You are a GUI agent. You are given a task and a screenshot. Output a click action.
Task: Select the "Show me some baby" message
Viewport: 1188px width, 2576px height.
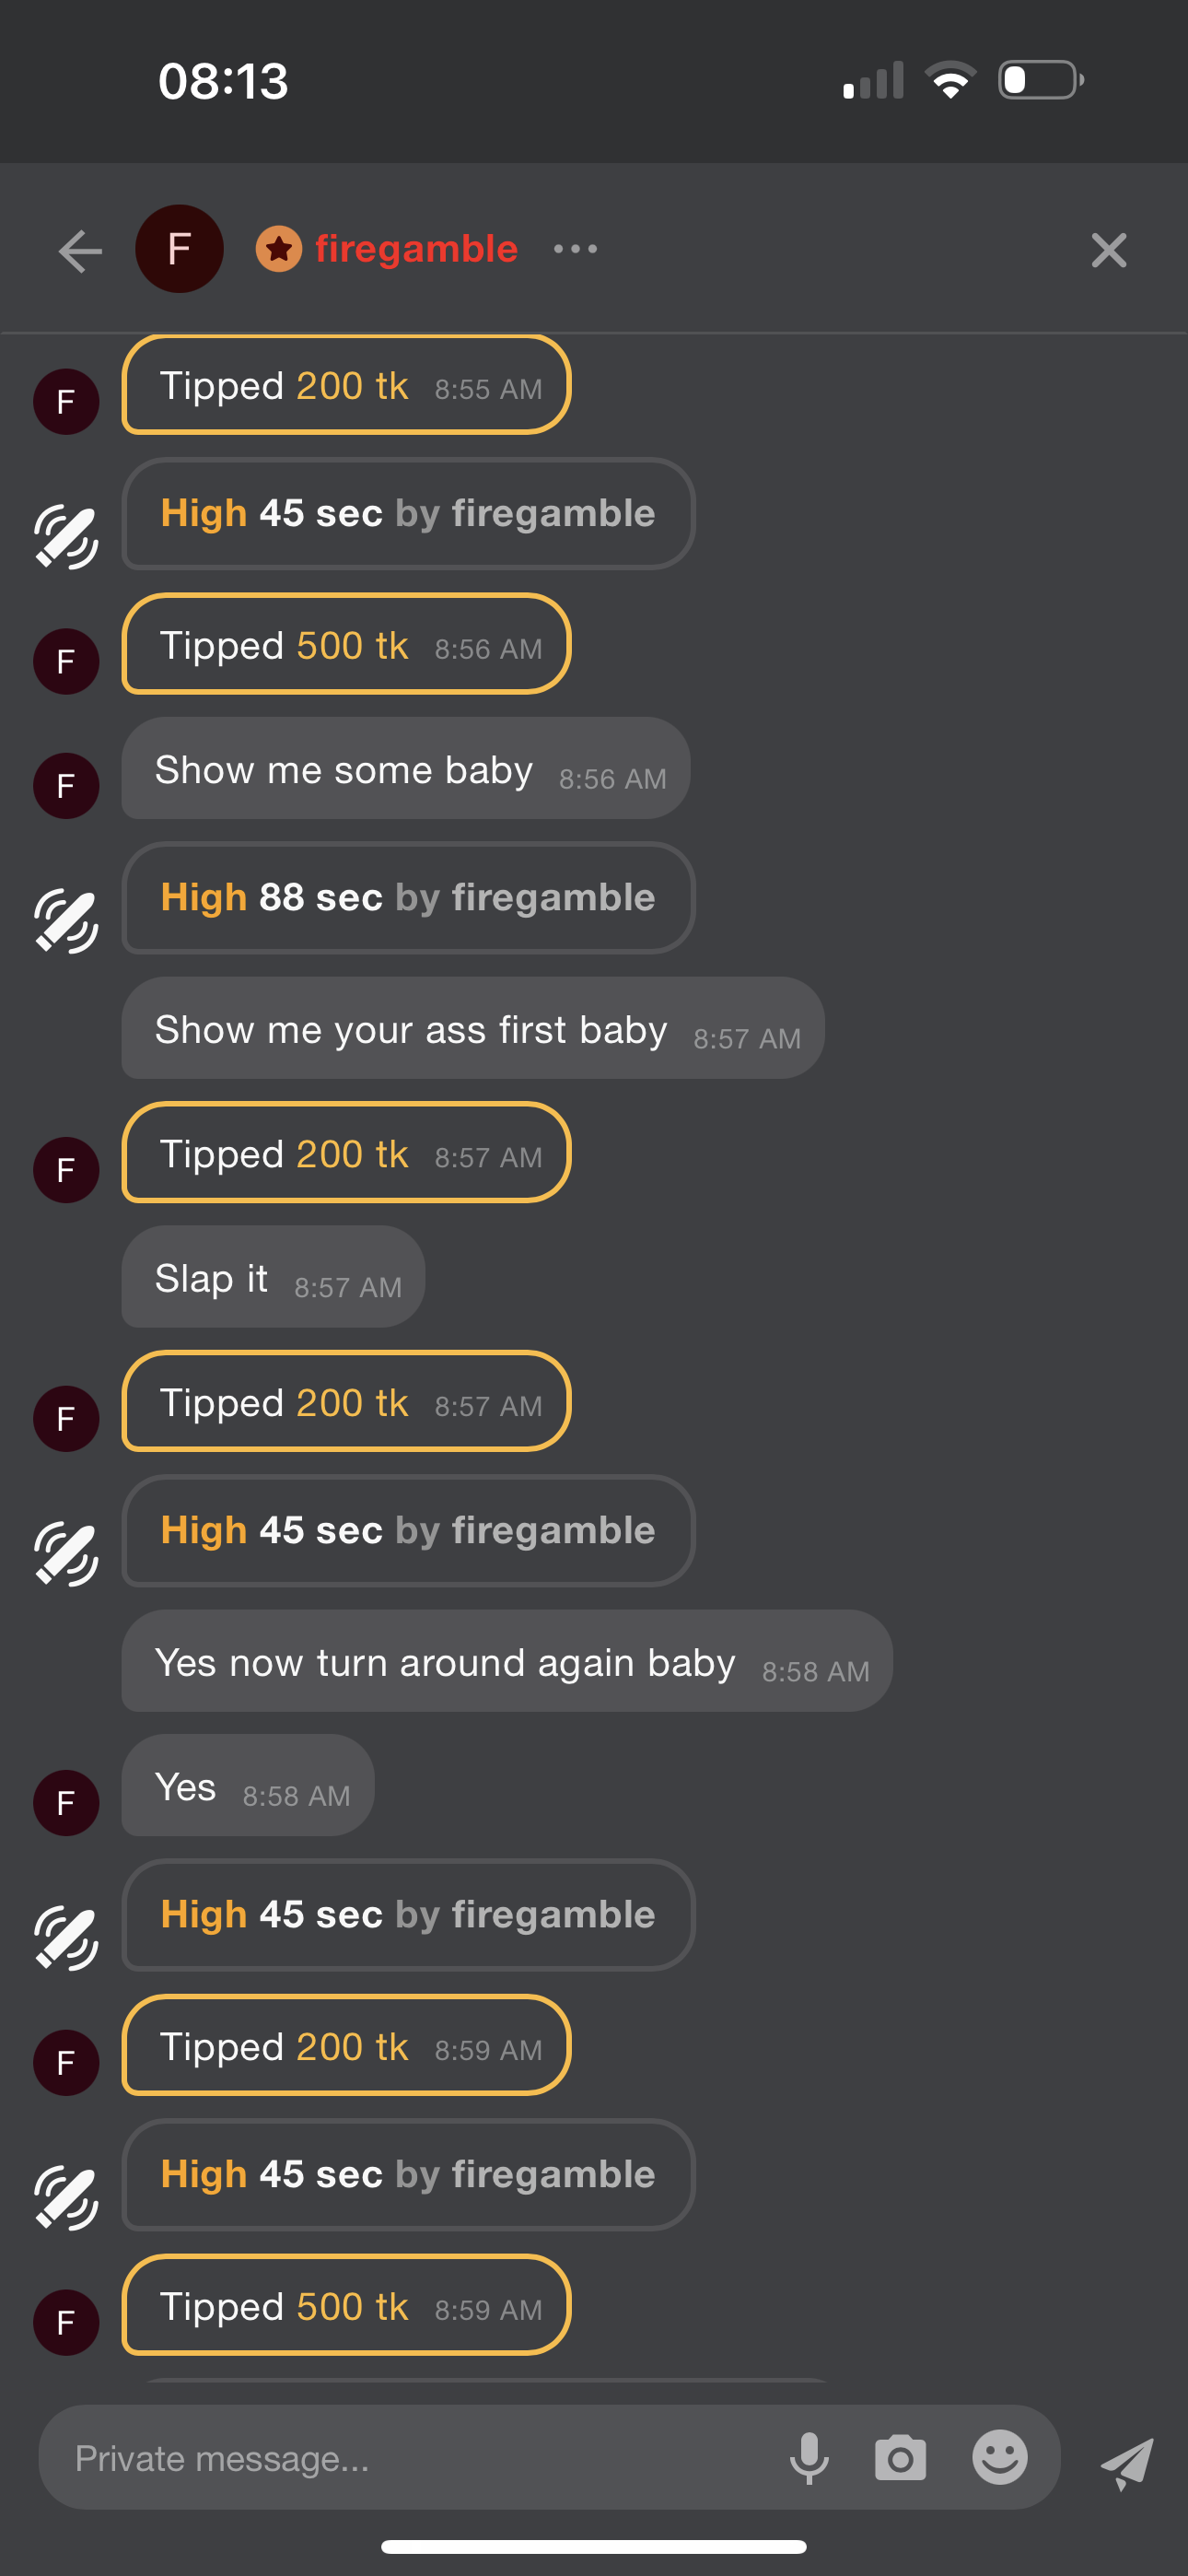405,769
